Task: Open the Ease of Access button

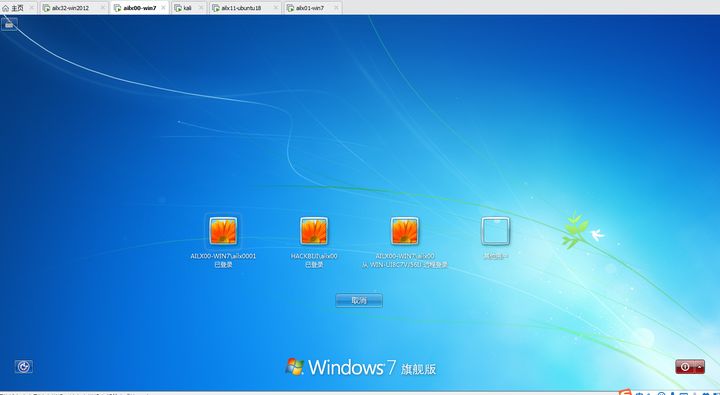Action: (23, 367)
